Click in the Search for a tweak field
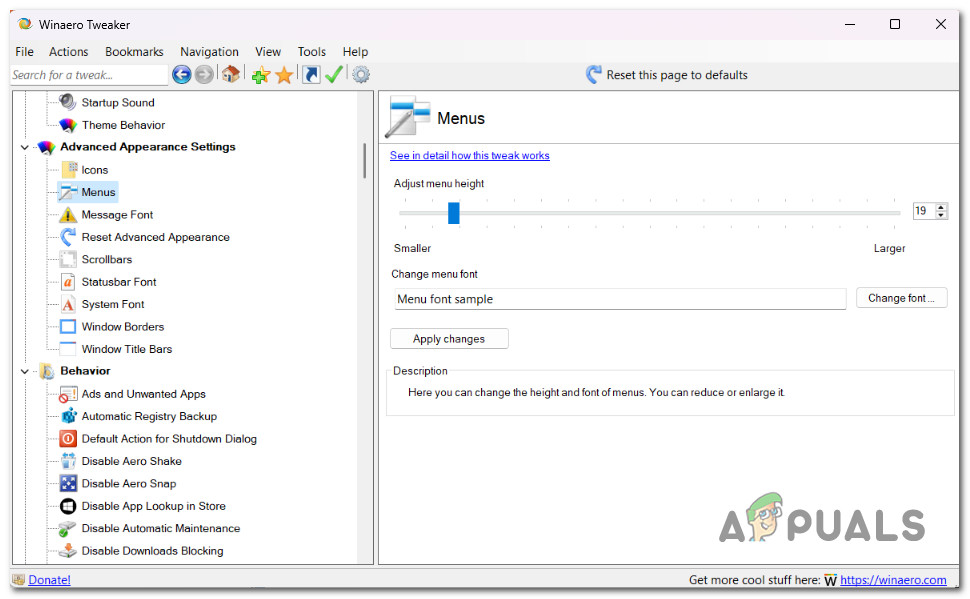 [x=88, y=75]
